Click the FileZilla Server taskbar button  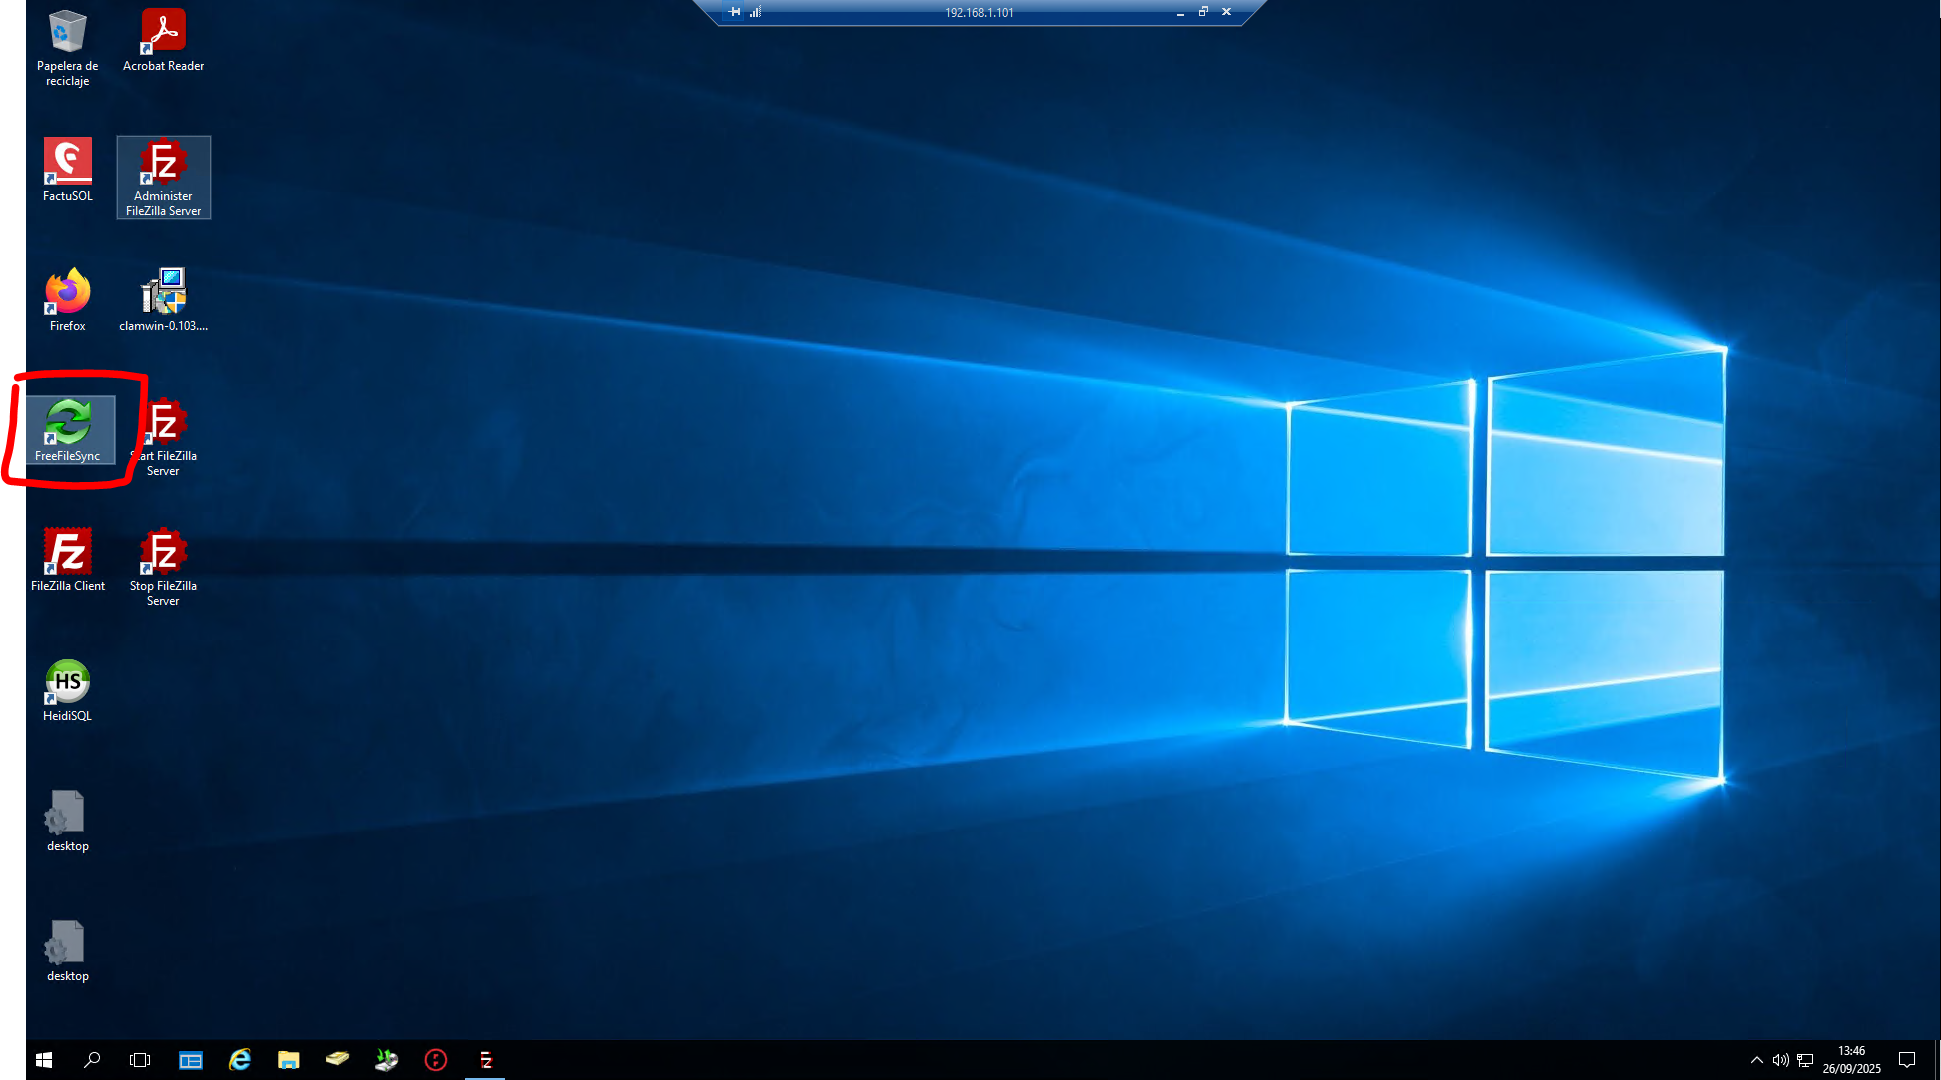pos(485,1060)
